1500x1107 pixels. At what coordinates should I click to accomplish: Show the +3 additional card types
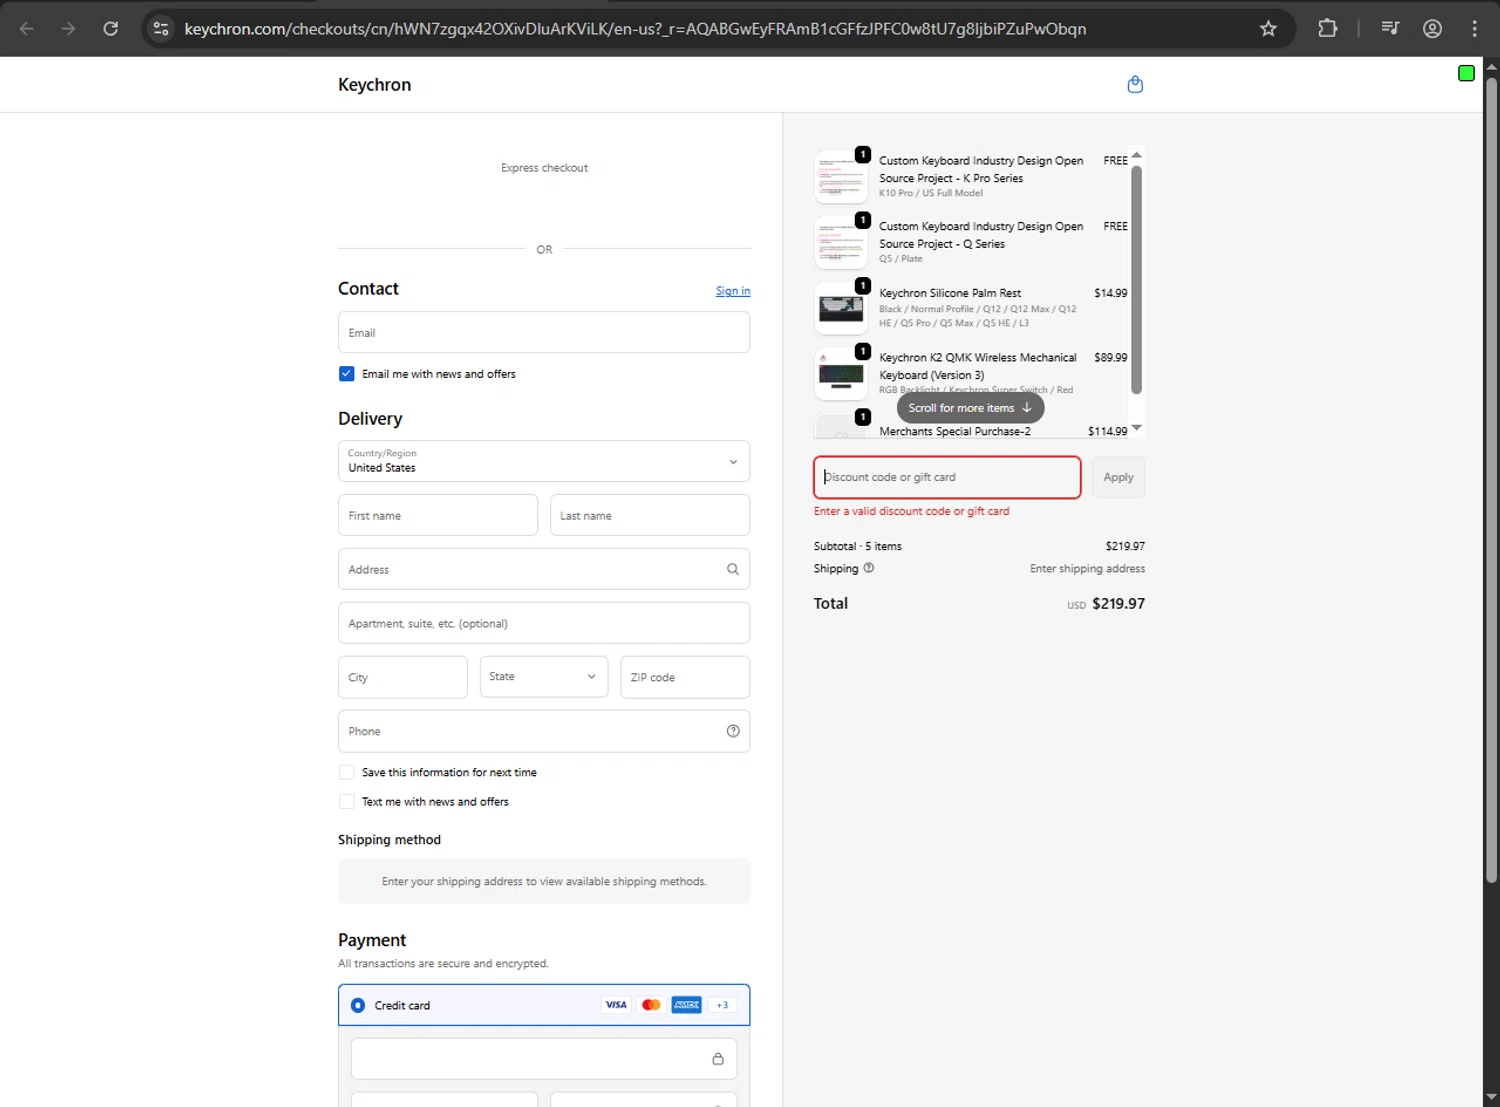click(722, 1005)
